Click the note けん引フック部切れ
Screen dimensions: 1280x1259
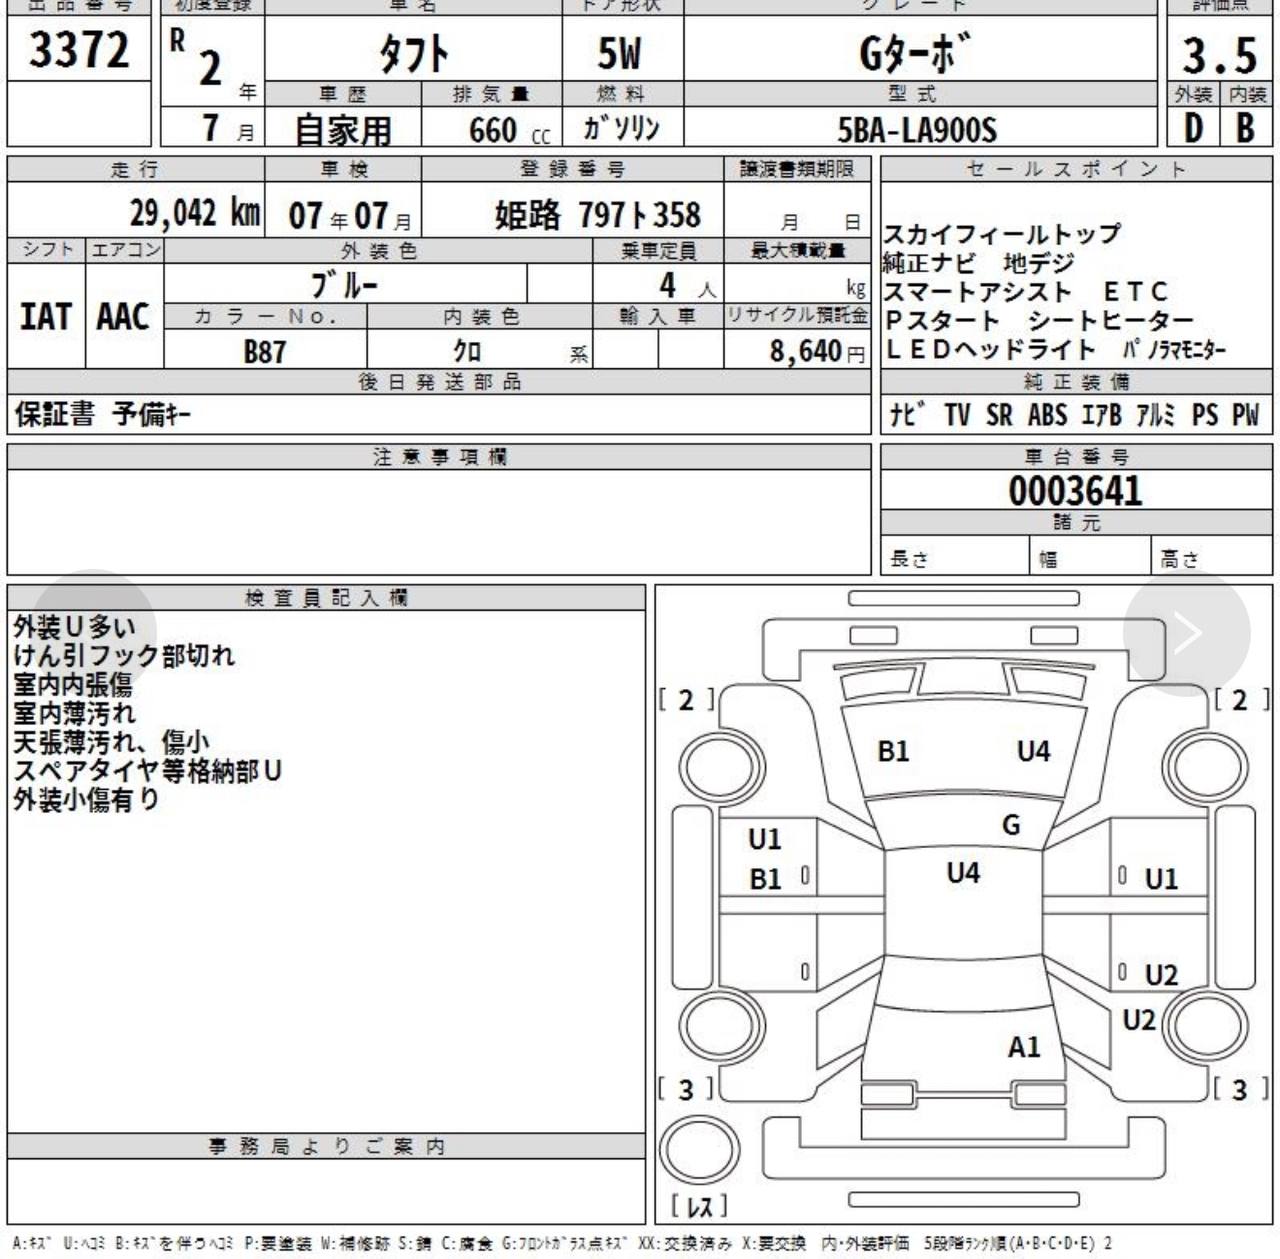pyautogui.click(x=124, y=656)
